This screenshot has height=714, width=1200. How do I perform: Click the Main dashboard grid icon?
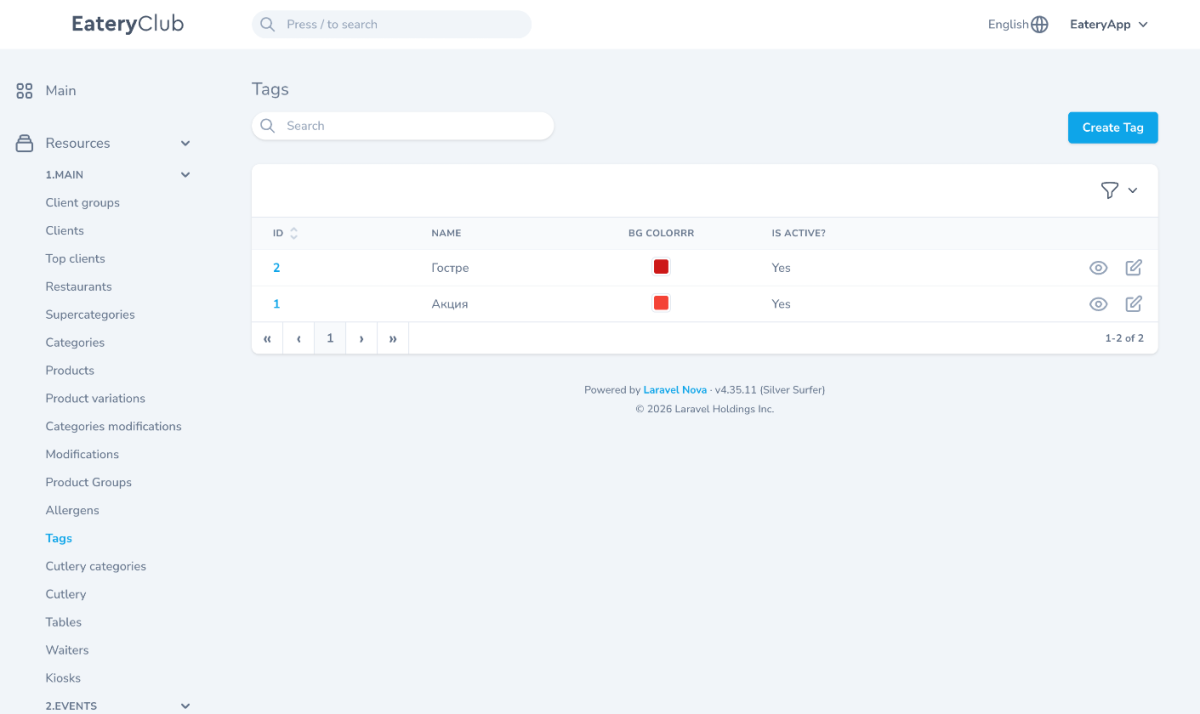point(25,91)
